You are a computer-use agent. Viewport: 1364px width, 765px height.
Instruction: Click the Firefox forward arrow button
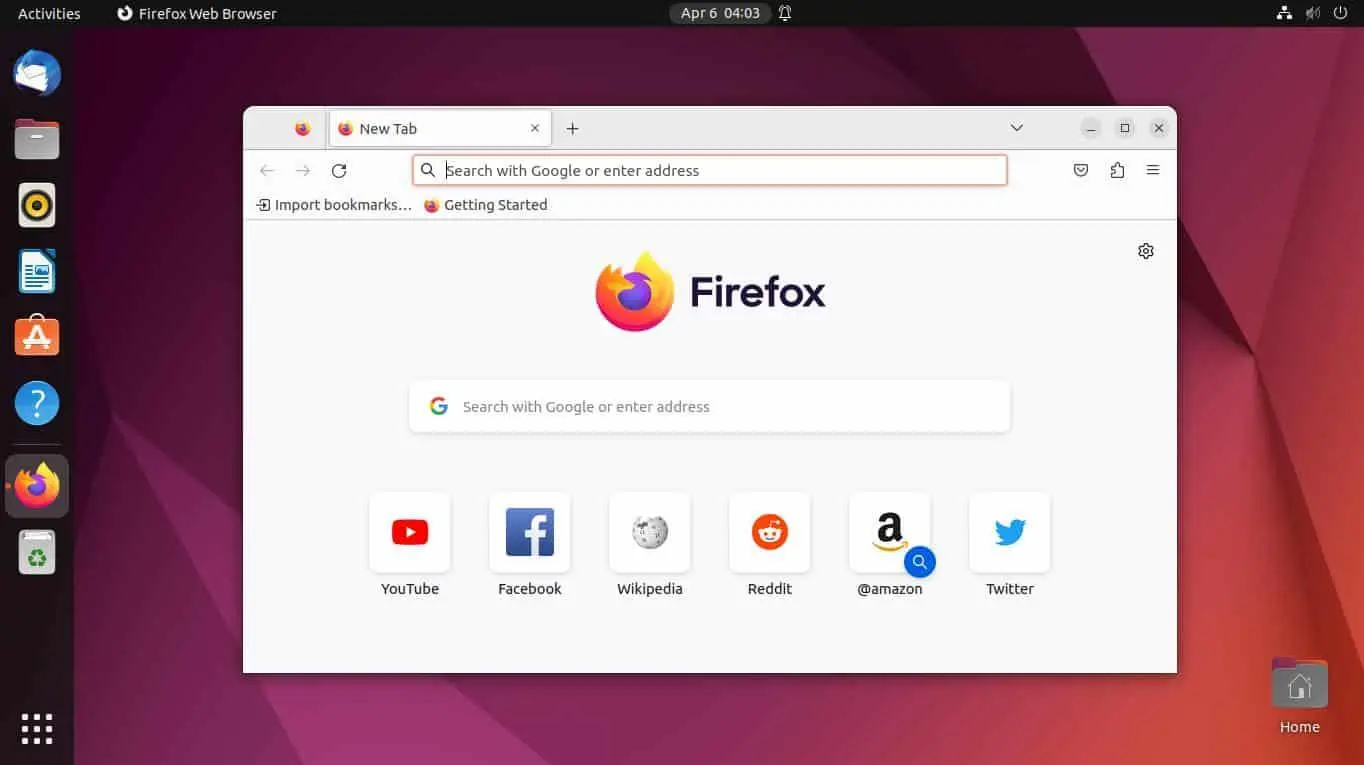[x=303, y=171]
